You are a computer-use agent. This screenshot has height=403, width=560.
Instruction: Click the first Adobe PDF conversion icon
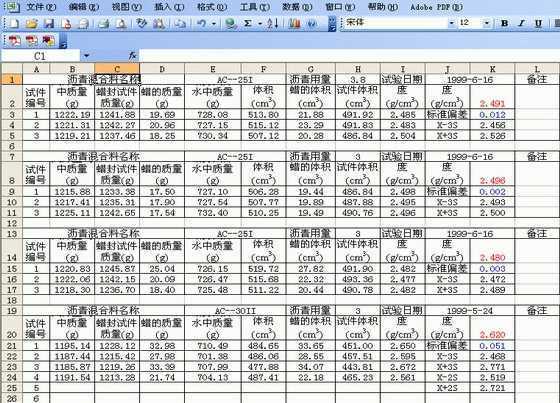coord(14,40)
